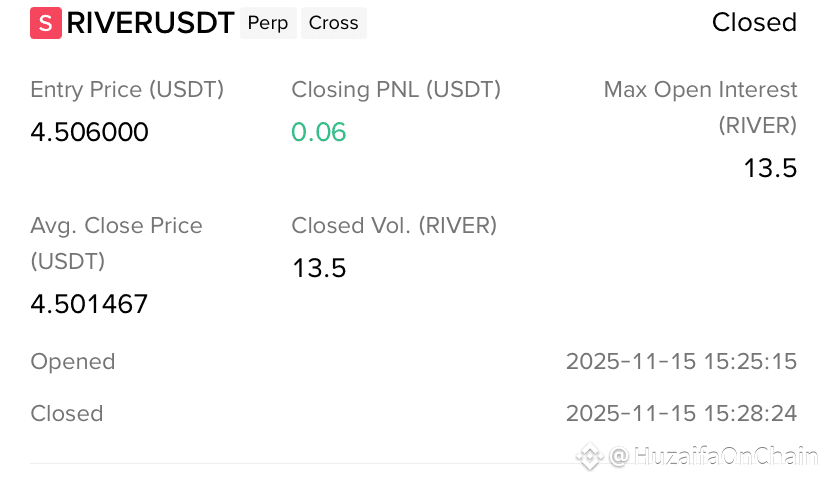
Task: Click the red S short-position icon
Action: point(46,23)
